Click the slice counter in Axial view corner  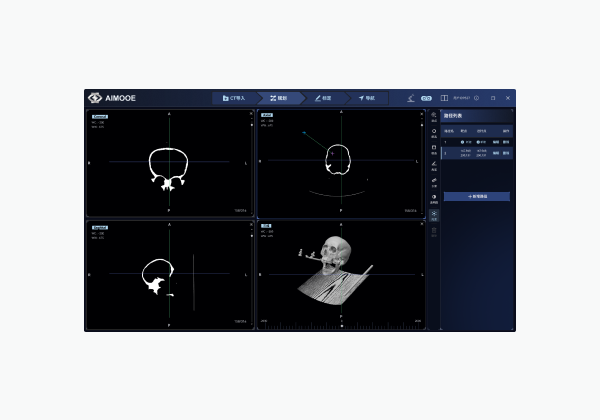pos(411,211)
